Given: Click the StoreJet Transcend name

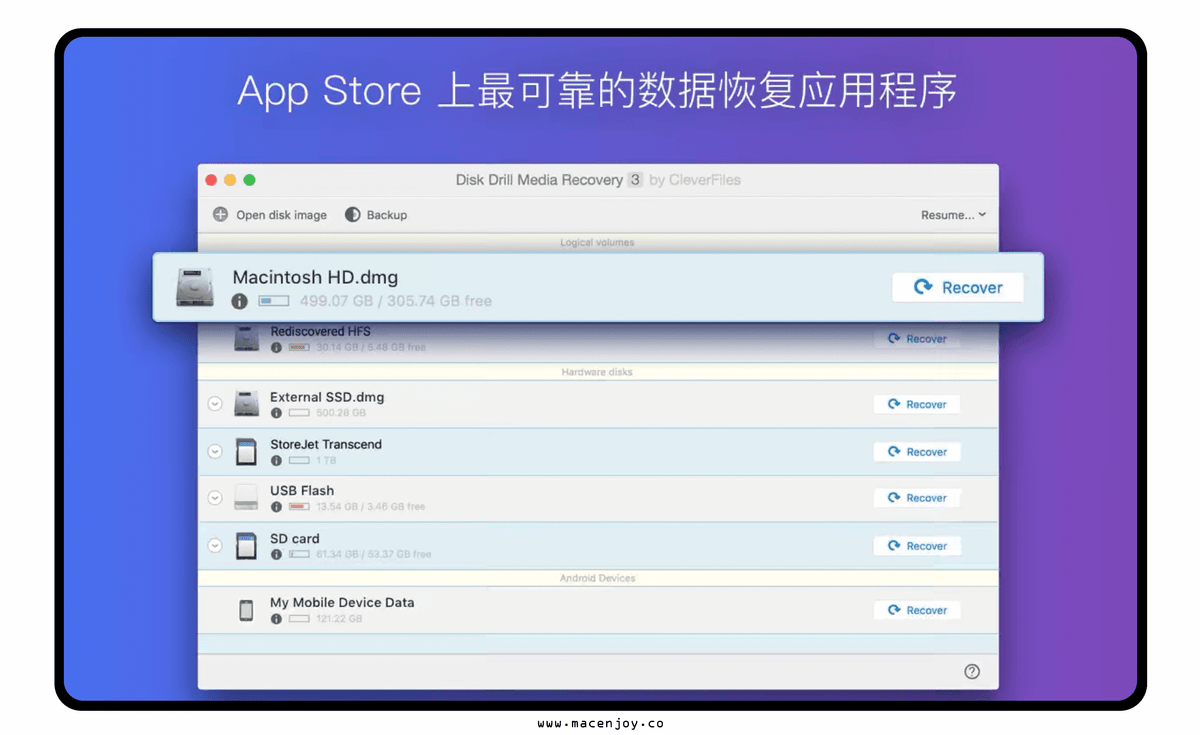Looking at the screenshot, I should click(326, 444).
